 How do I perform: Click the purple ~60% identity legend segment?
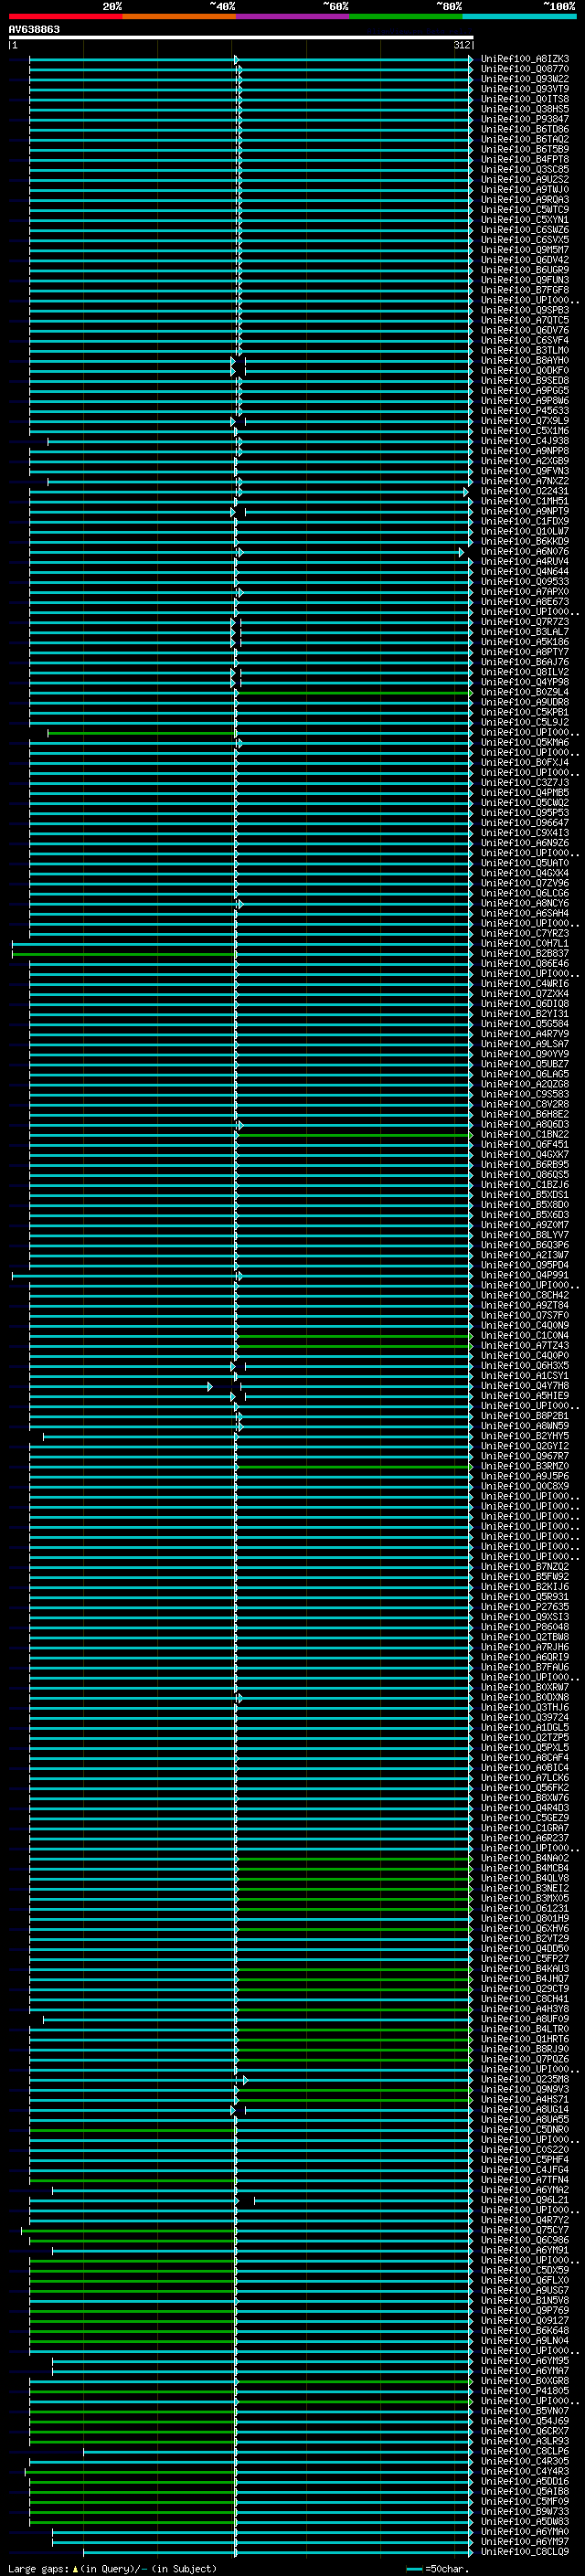pyautogui.click(x=292, y=16)
